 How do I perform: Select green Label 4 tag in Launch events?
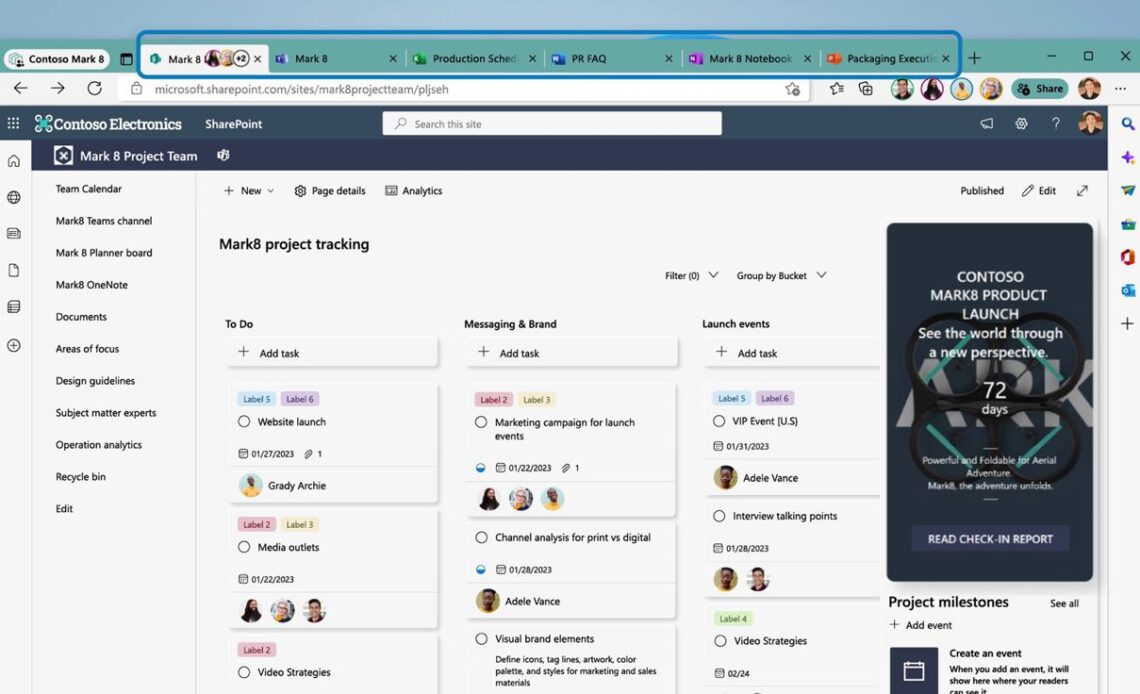point(733,618)
